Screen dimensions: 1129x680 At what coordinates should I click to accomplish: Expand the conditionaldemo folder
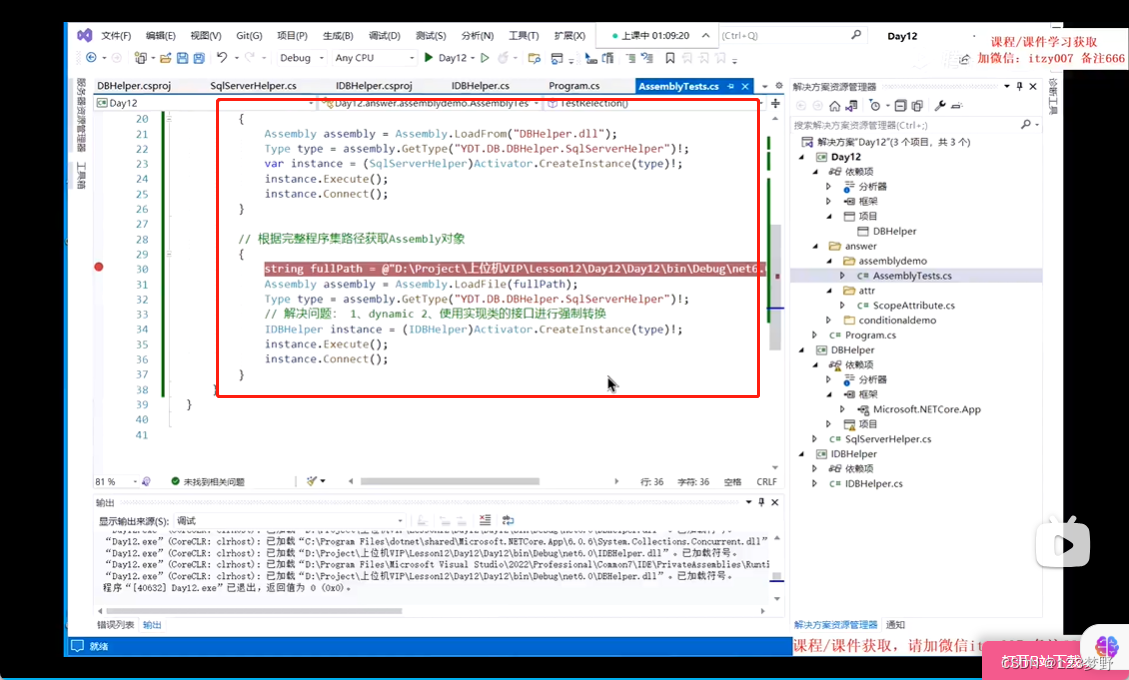pos(829,321)
